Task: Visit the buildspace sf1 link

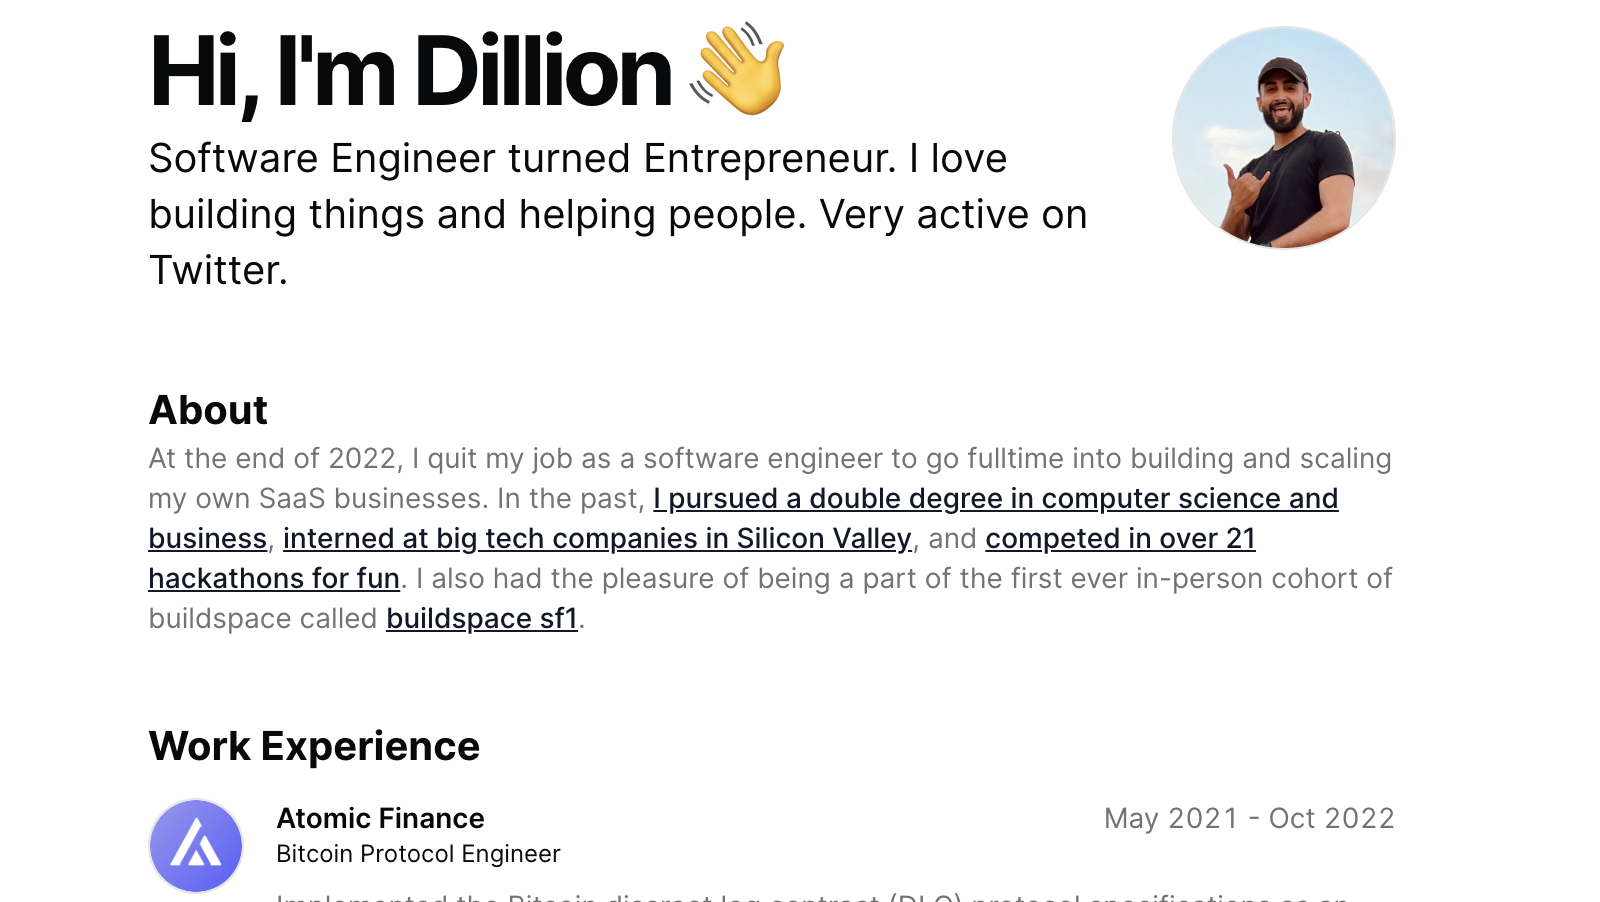Action: (482, 618)
